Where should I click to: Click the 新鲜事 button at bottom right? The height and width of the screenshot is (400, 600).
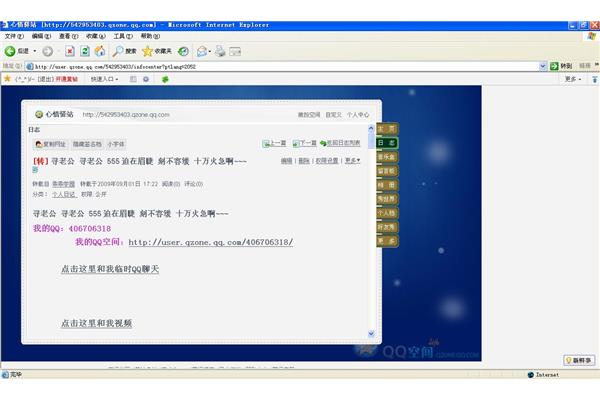[579, 360]
